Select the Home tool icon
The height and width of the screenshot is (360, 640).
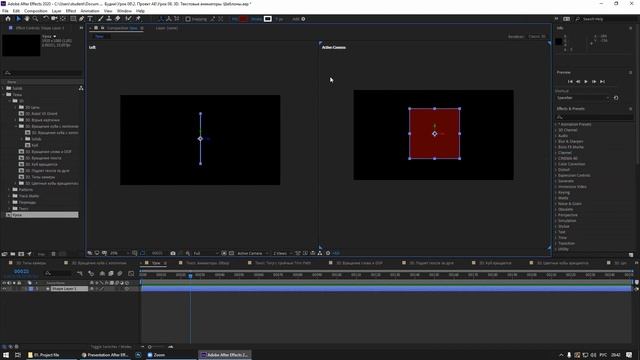pyautogui.click(x=8, y=19)
